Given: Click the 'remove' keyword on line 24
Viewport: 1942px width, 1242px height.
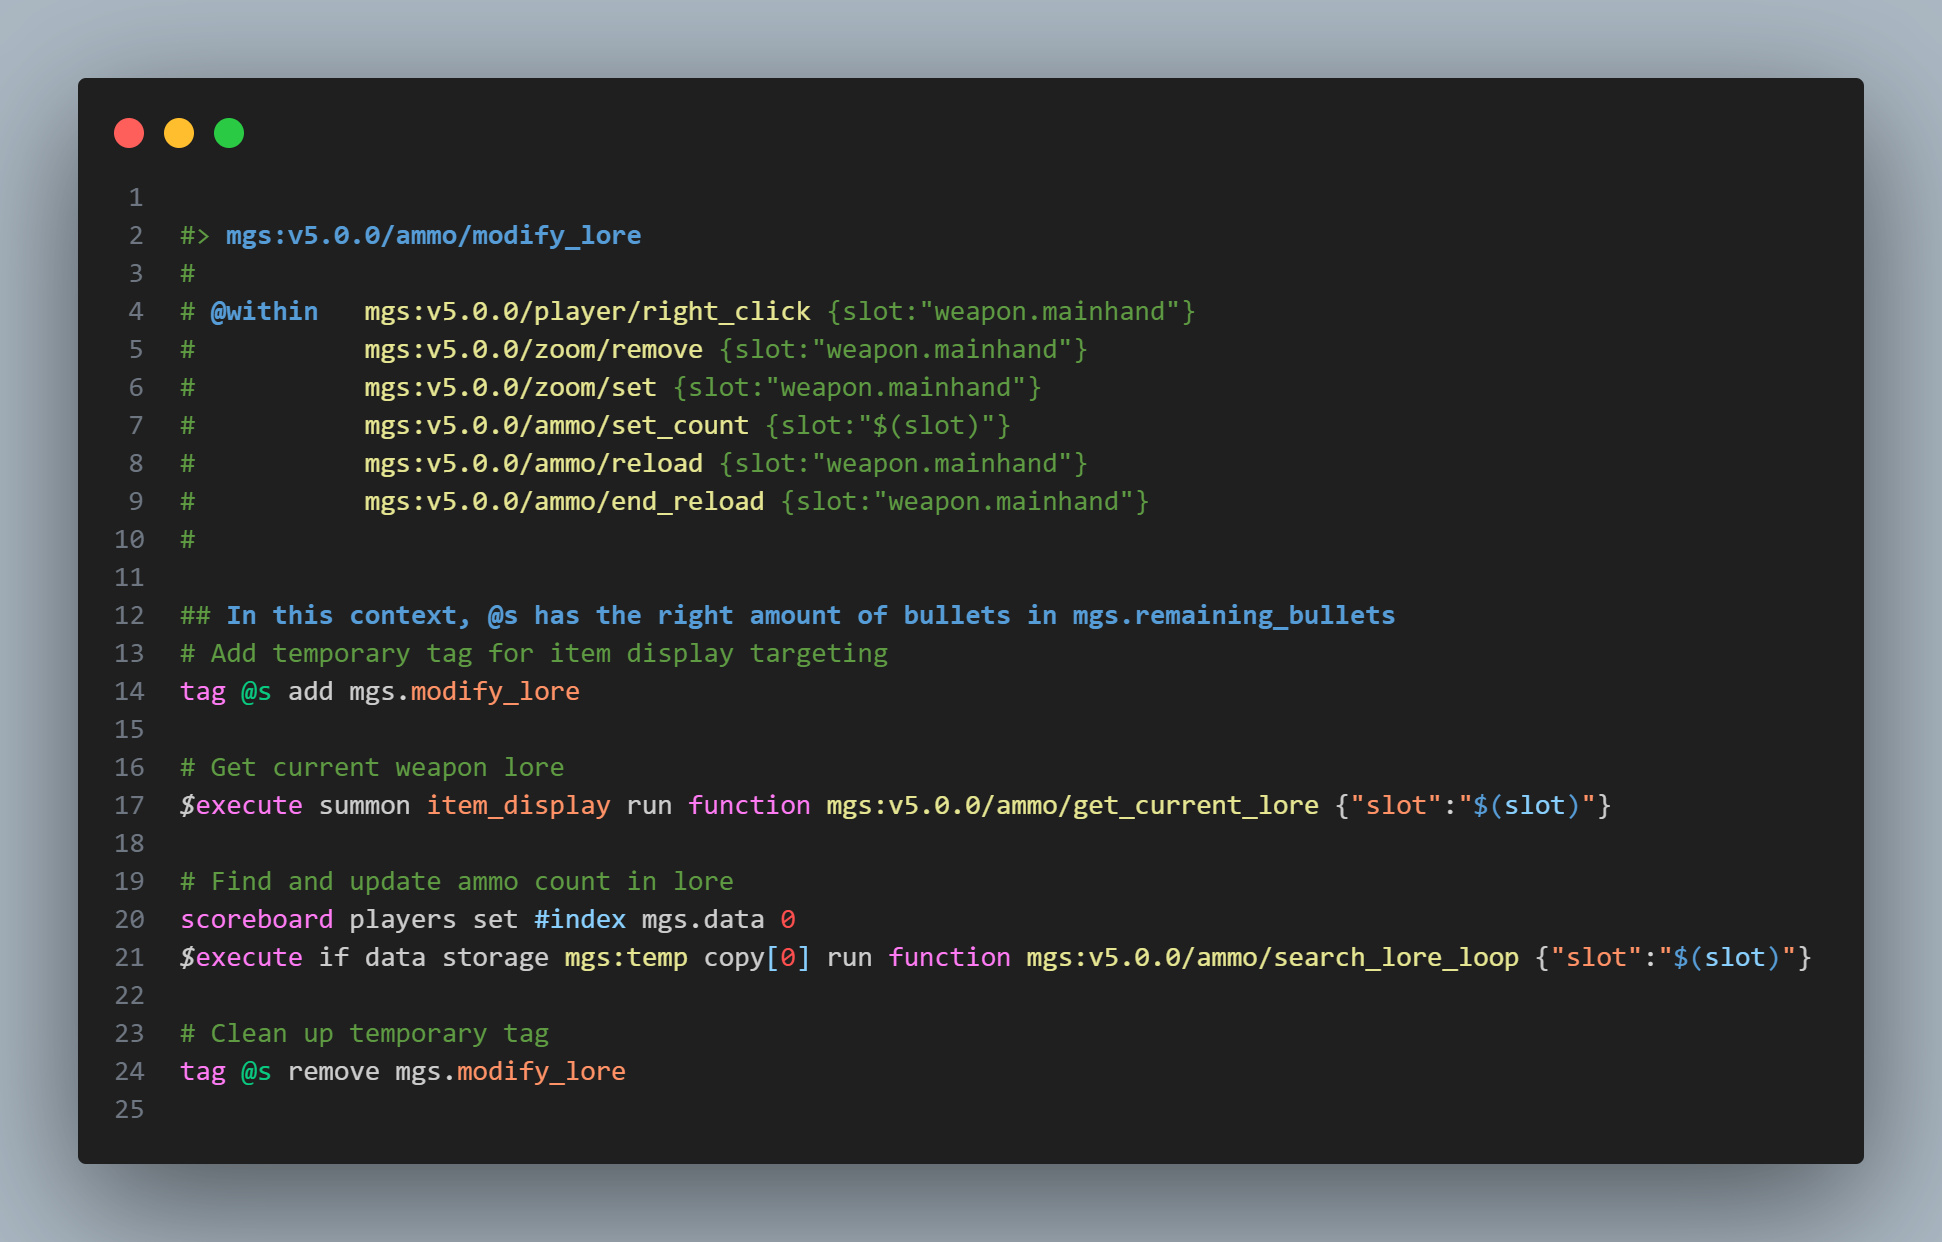Looking at the screenshot, I should coord(333,1071).
